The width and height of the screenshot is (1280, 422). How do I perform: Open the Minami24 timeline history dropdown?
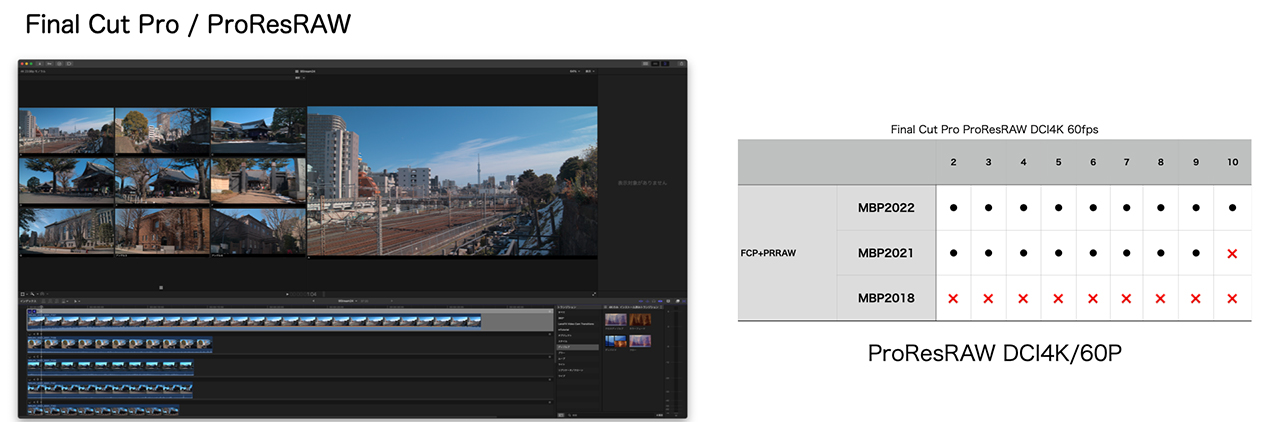pyautogui.click(x=349, y=301)
